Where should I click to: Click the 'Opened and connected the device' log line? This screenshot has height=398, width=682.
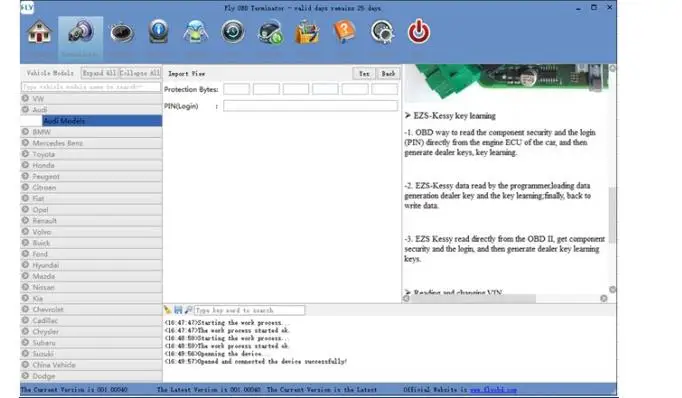[x=255, y=361]
